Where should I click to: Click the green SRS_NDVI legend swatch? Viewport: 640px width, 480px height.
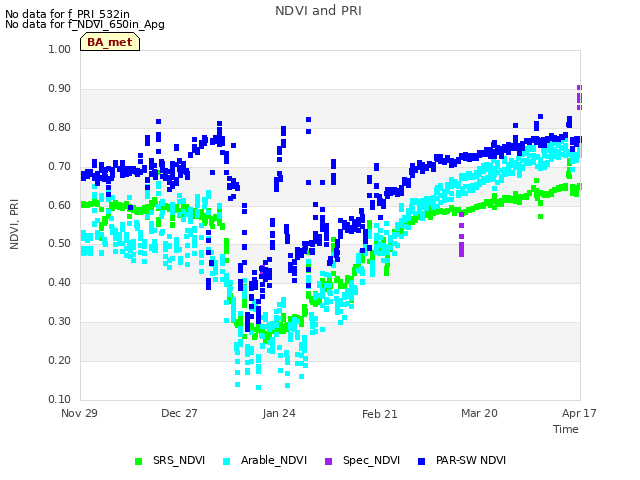click(x=138, y=461)
